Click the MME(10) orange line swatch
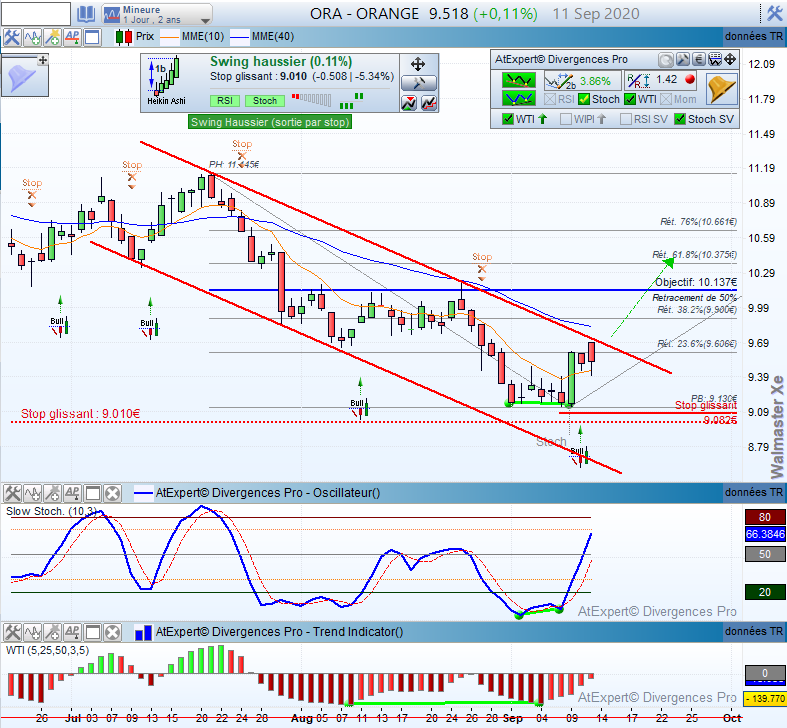This screenshot has width=787, height=728. (x=169, y=37)
